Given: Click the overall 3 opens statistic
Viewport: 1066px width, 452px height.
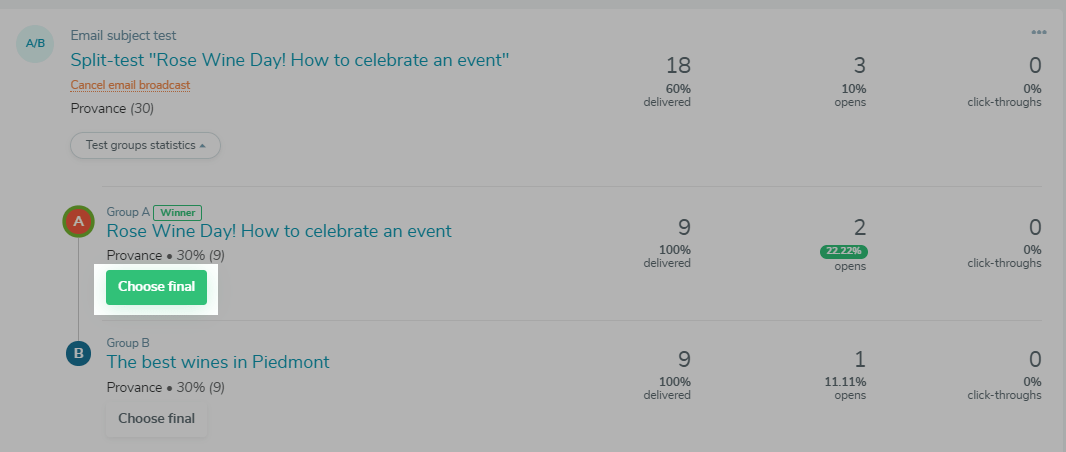Looking at the screenshot, I should point(859,66).
